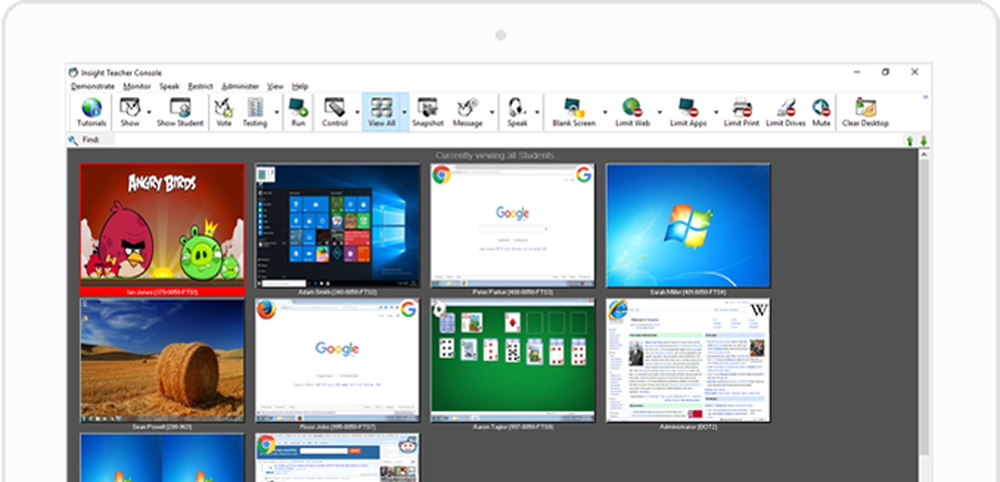This screenshot has height=482, width=1000.
Task: Click the Run program icon
Action: 298,107
